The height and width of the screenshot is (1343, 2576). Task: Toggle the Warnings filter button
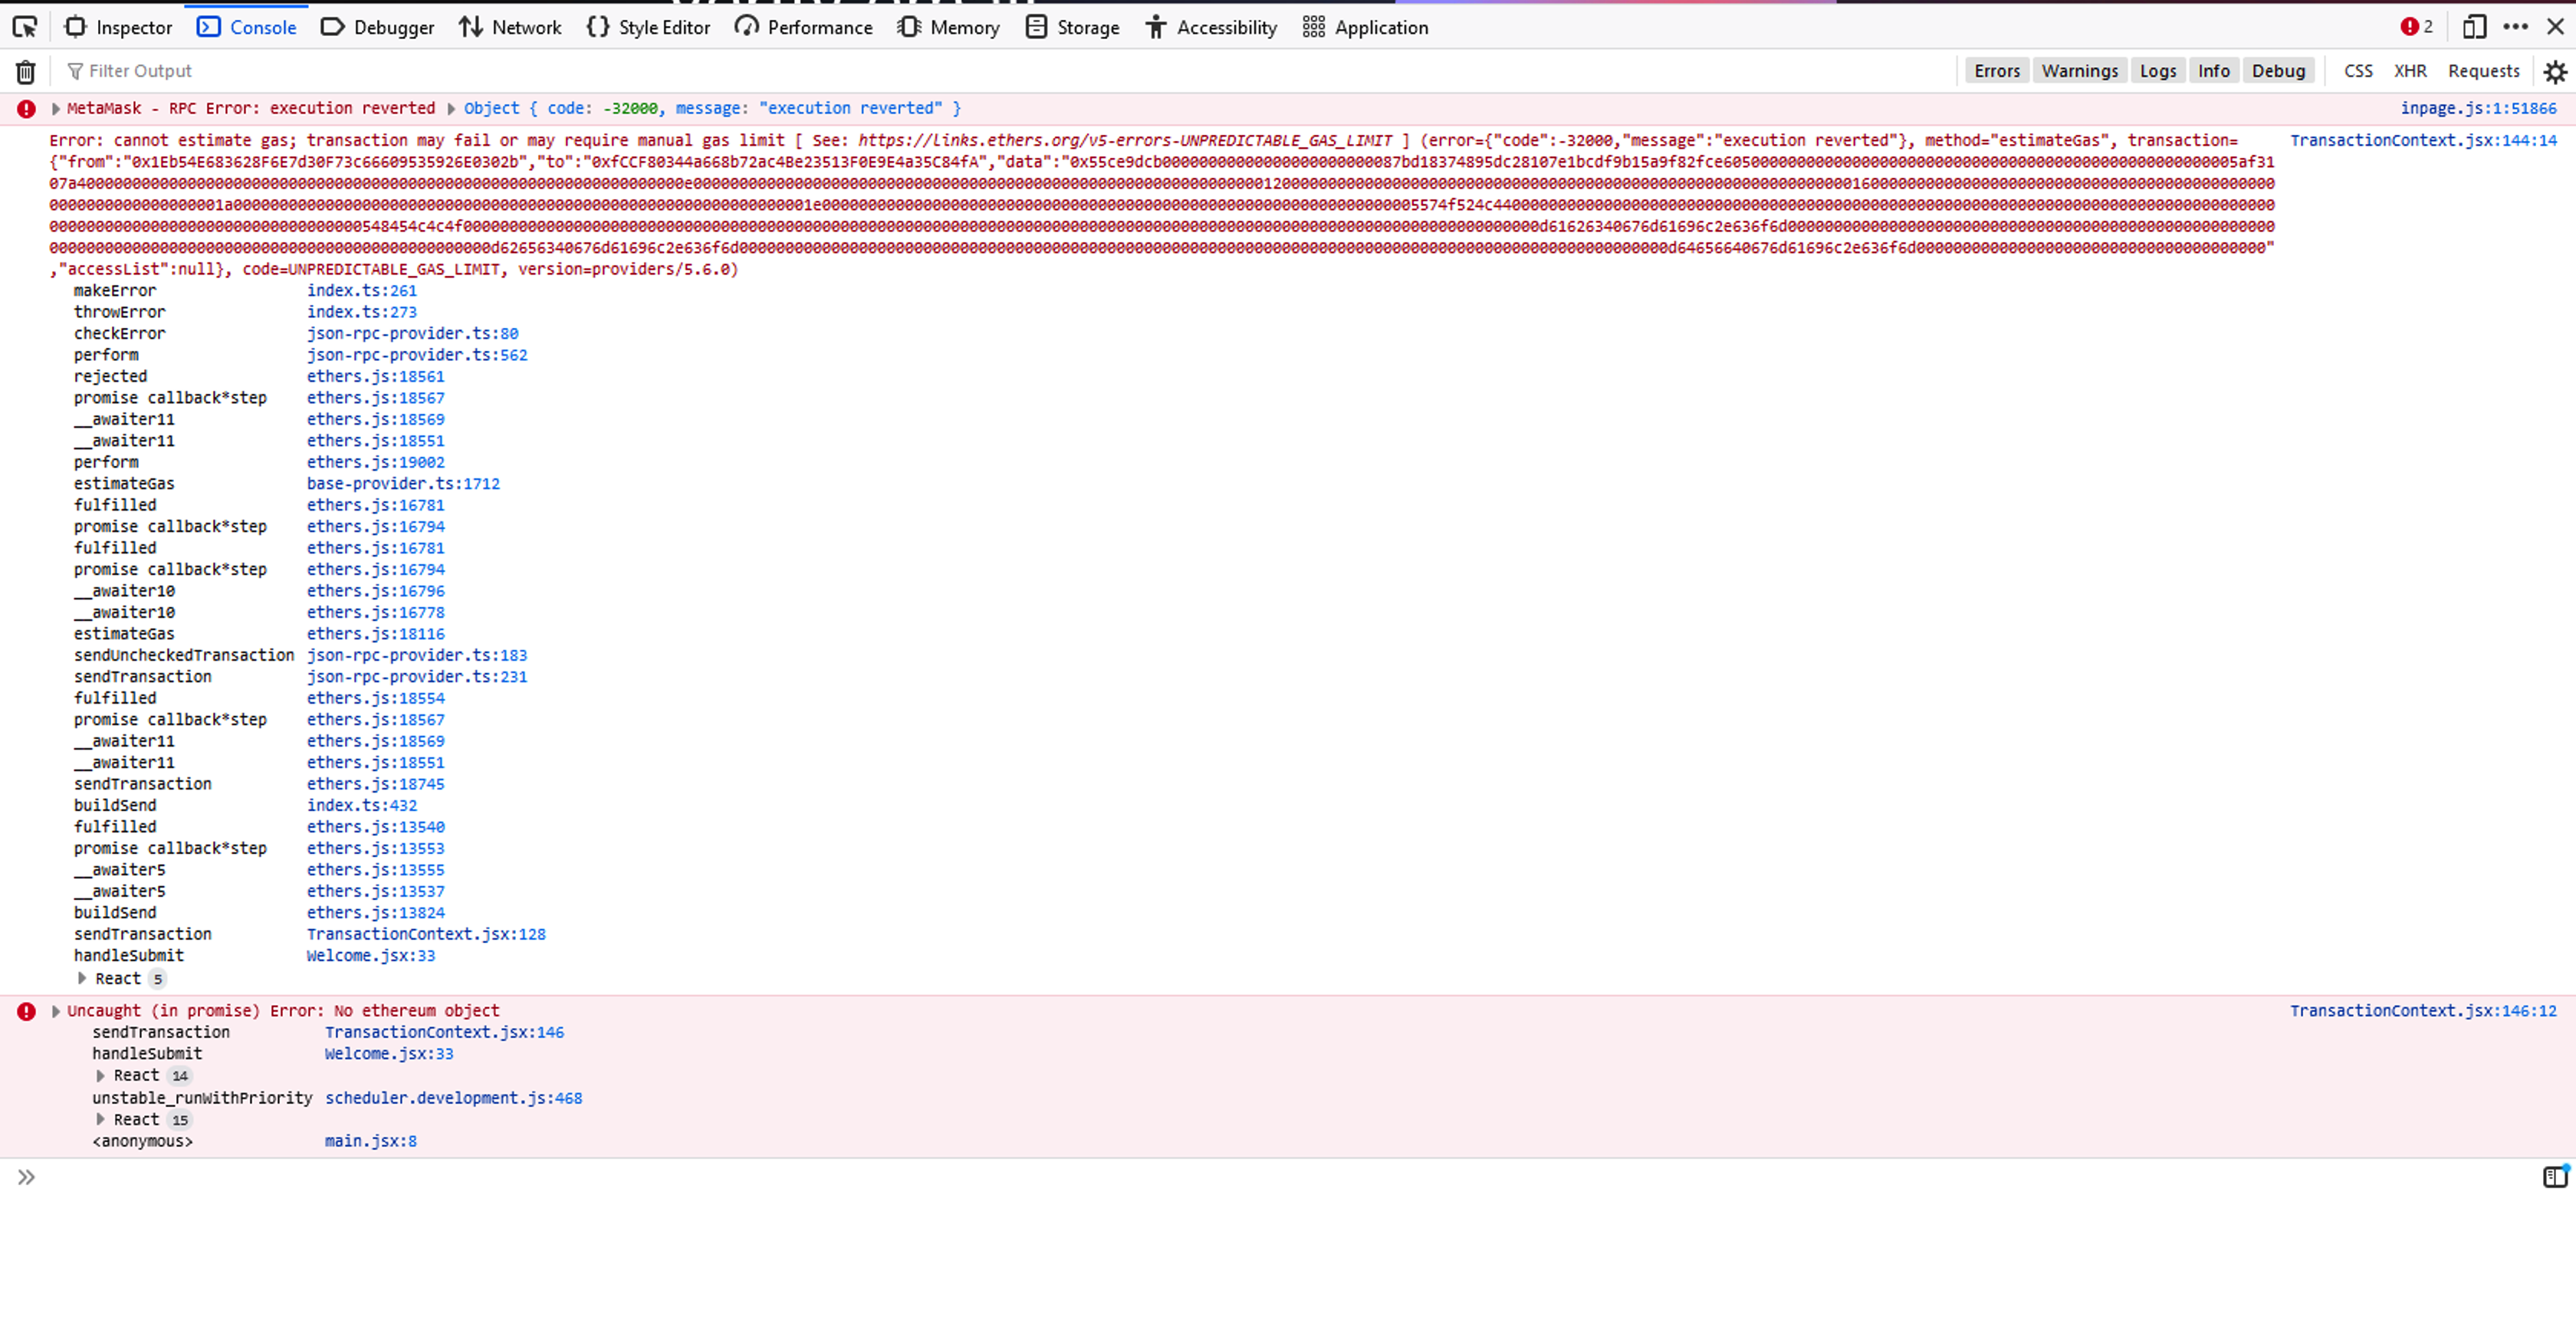pyautogui.click(x=2079, y=71)
